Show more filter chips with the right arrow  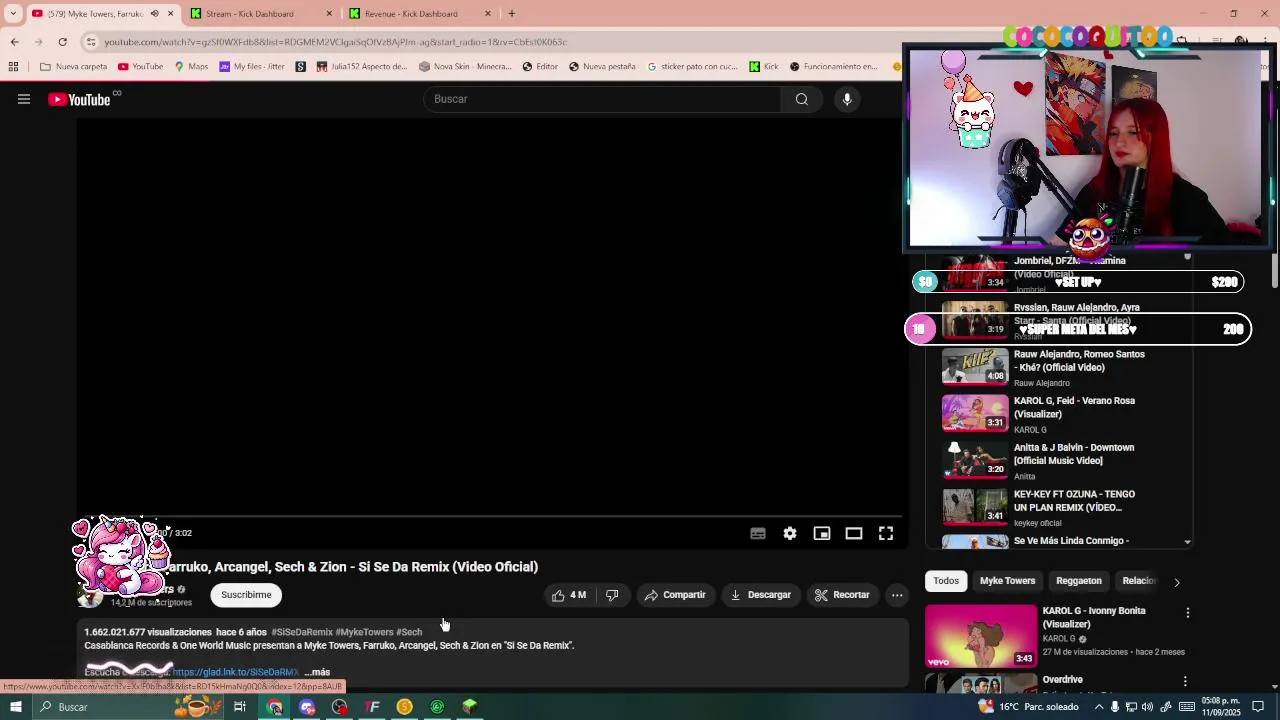[1176, 582]
